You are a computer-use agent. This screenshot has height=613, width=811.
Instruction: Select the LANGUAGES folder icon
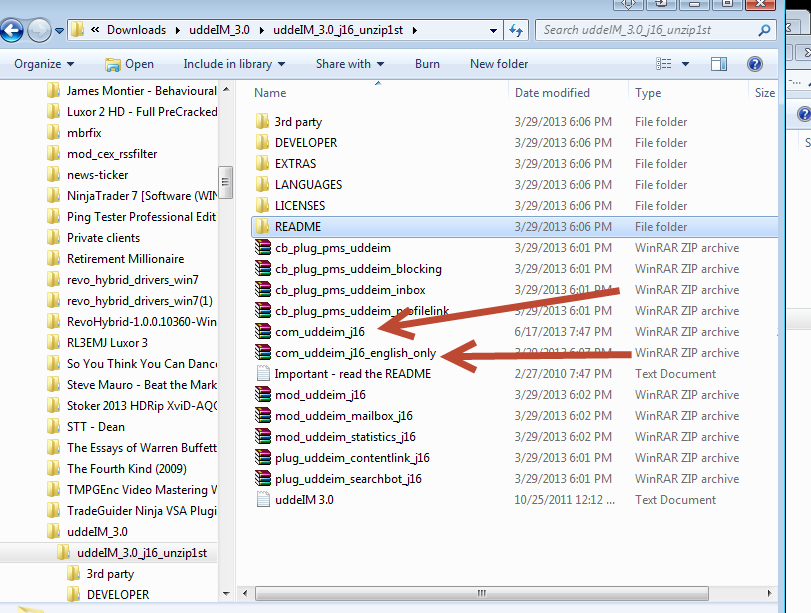pos(263,185)
